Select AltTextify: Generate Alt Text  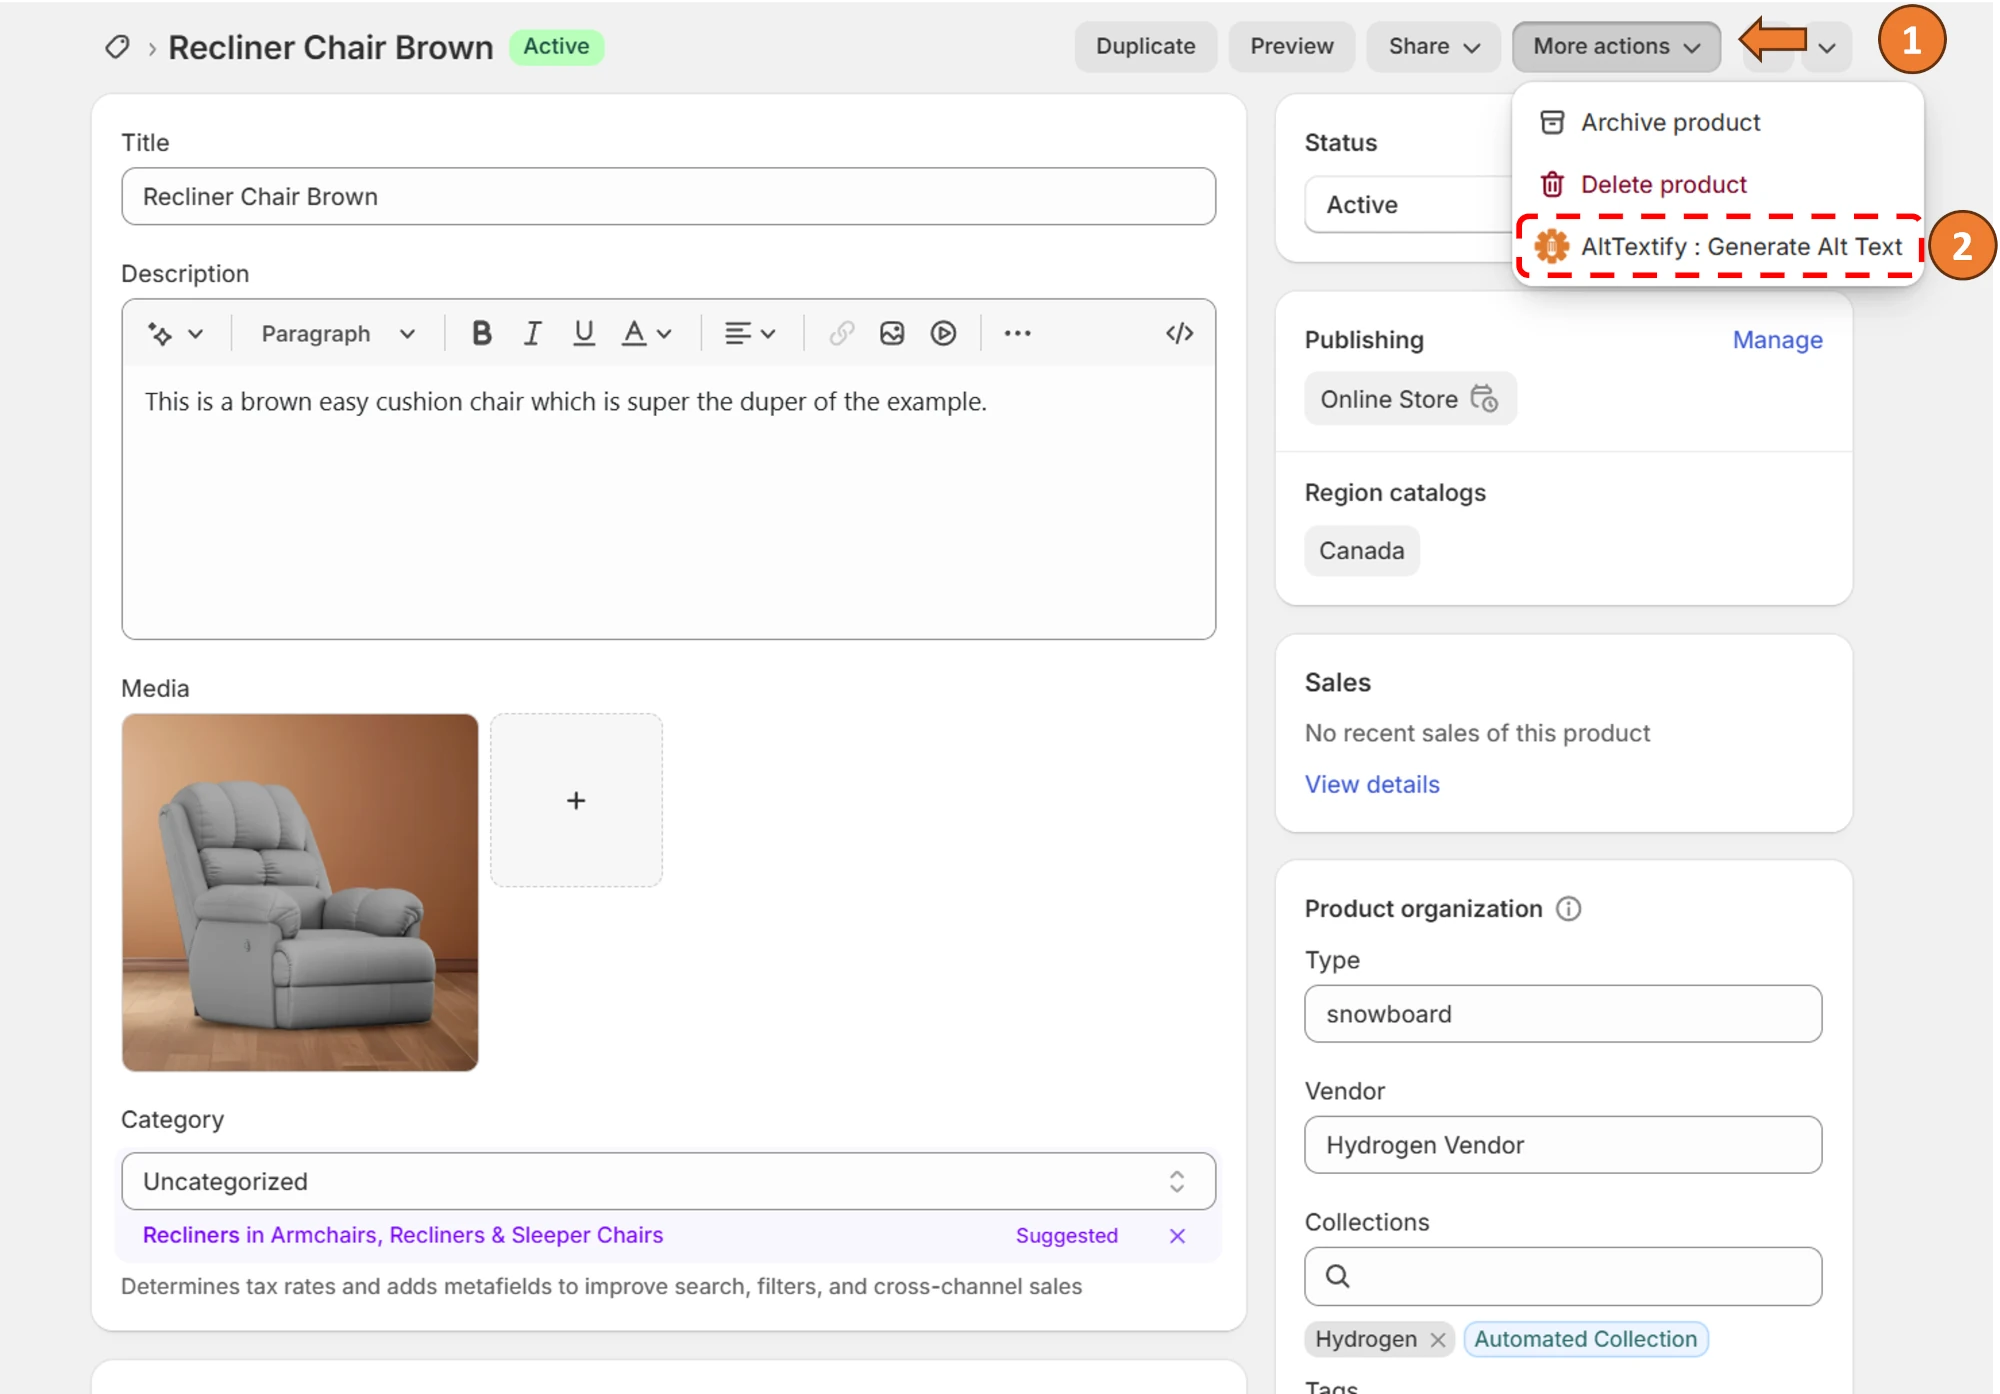pos(1740,246)
